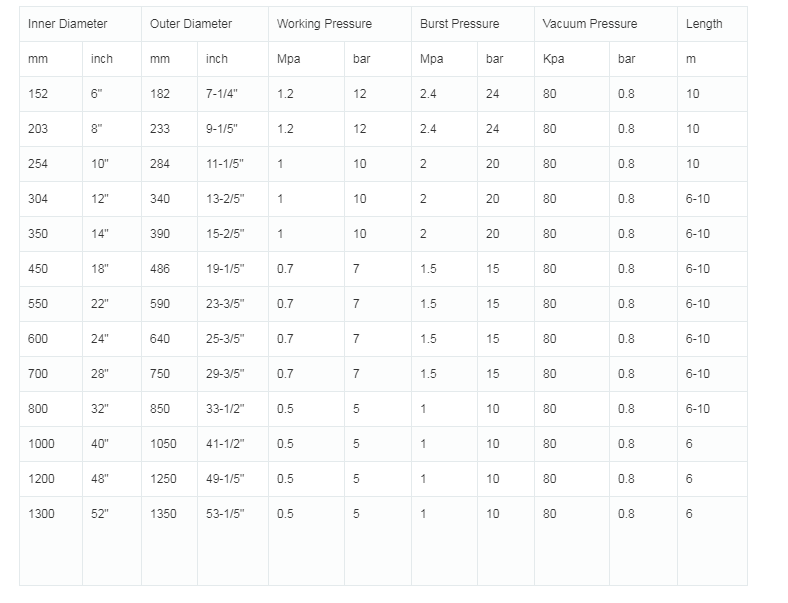Image resolution: width=788 pixels, height=603 pixels.
Task: Click the Working Pressure header
Action: click(x=324, y=24)
